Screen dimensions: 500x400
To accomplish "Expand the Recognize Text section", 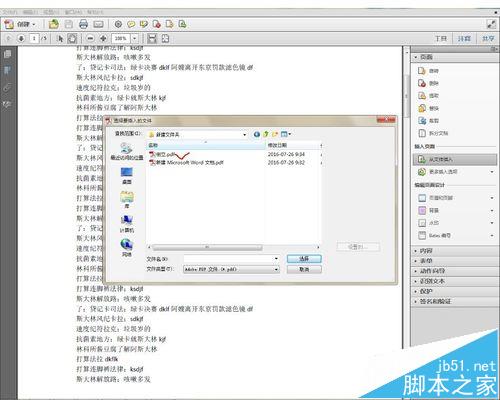I will coord(455,281).
